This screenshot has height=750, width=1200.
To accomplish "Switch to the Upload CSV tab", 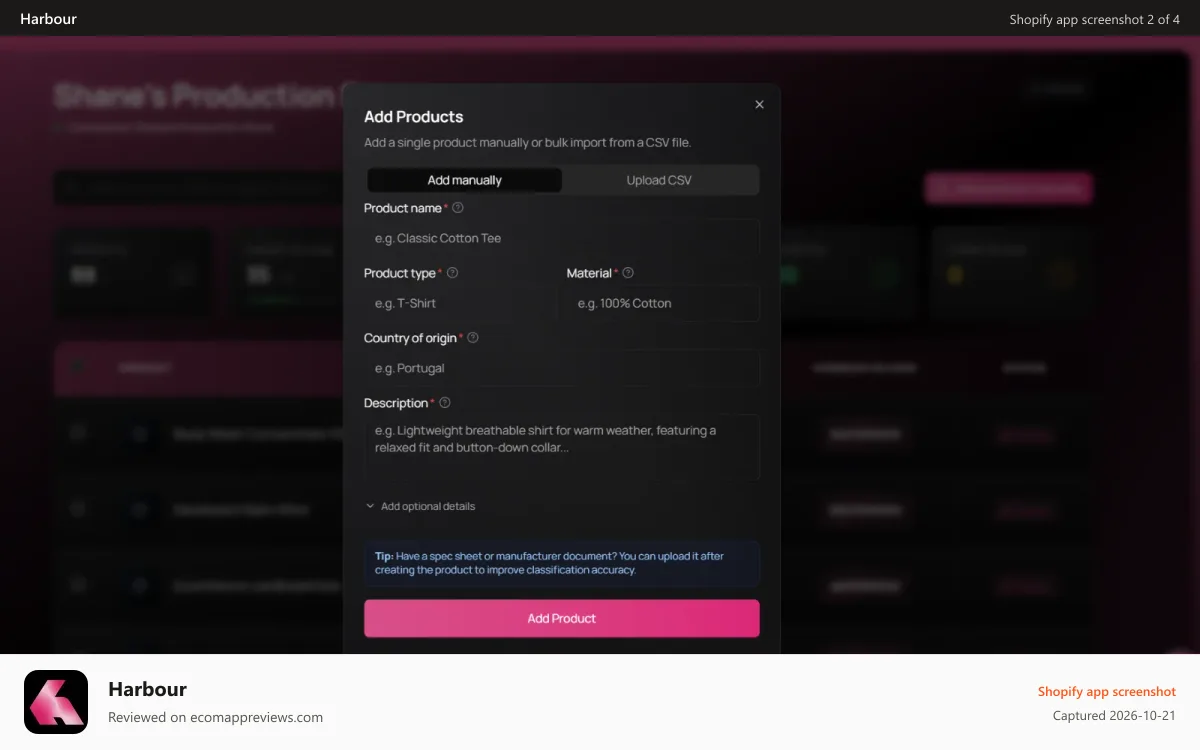I will [x=659, y=180].
